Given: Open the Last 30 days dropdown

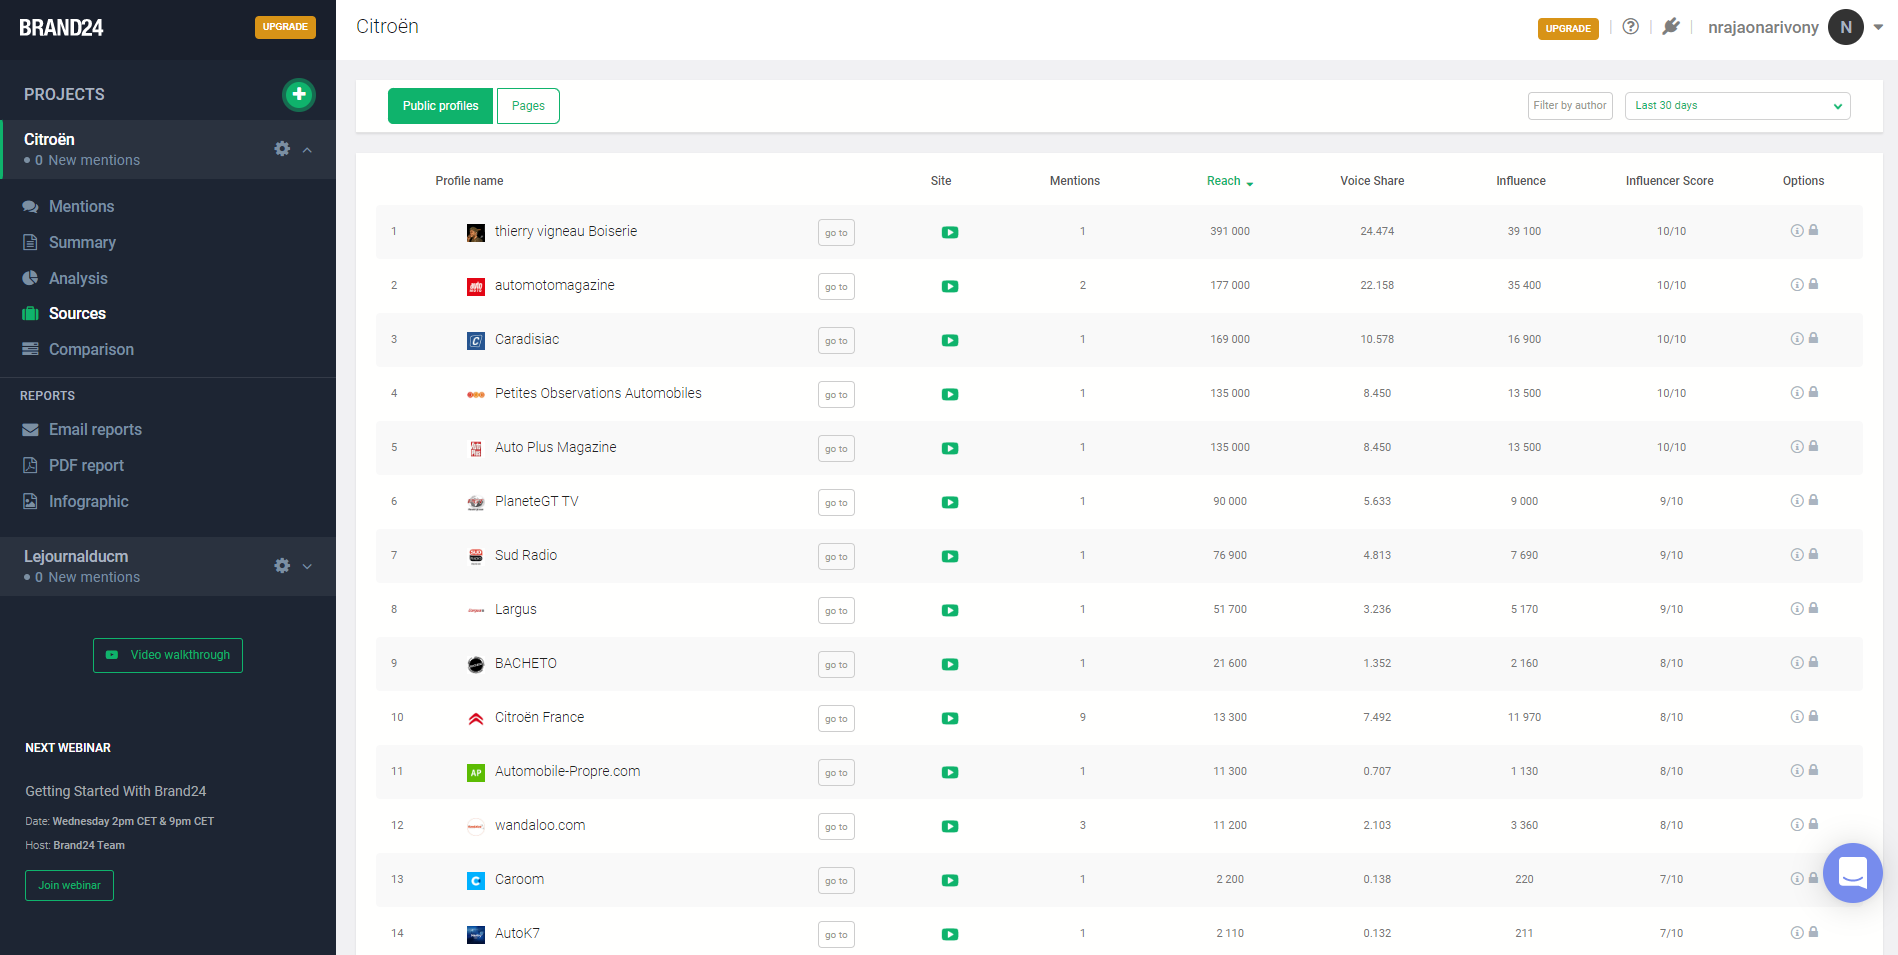Looking at the screenshot, I should (1737, 106).
